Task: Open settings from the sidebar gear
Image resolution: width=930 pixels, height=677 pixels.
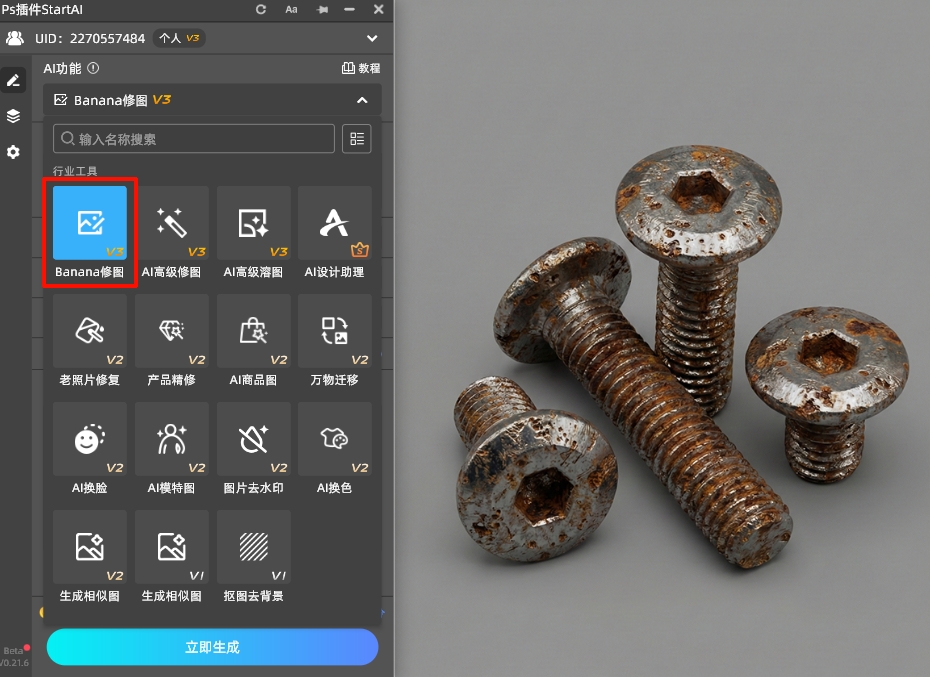Action: pyautogui.click(x=13, y=152)
